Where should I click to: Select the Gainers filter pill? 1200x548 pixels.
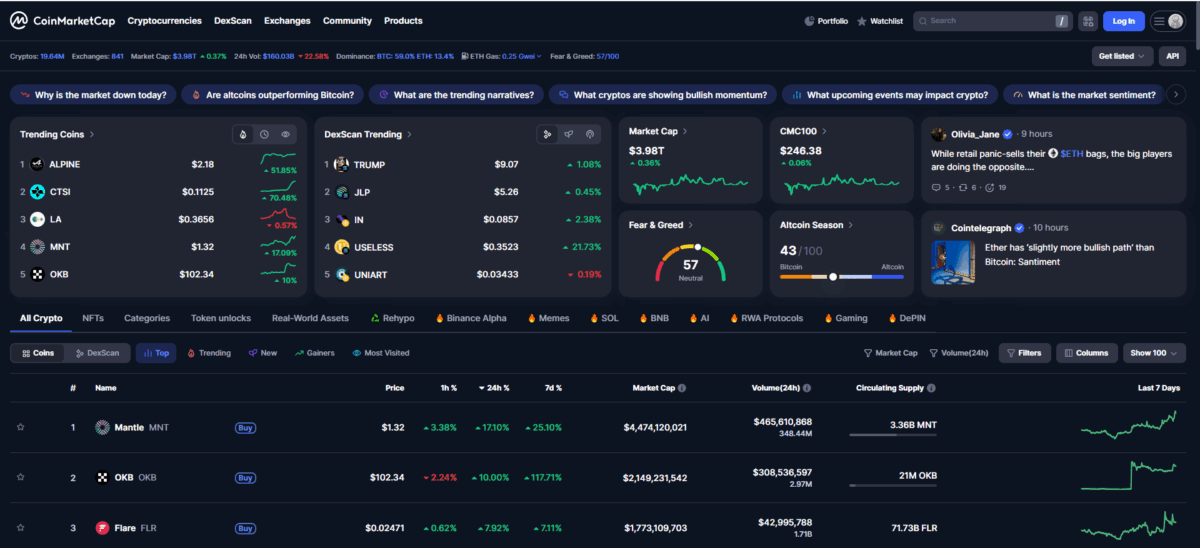314,353
